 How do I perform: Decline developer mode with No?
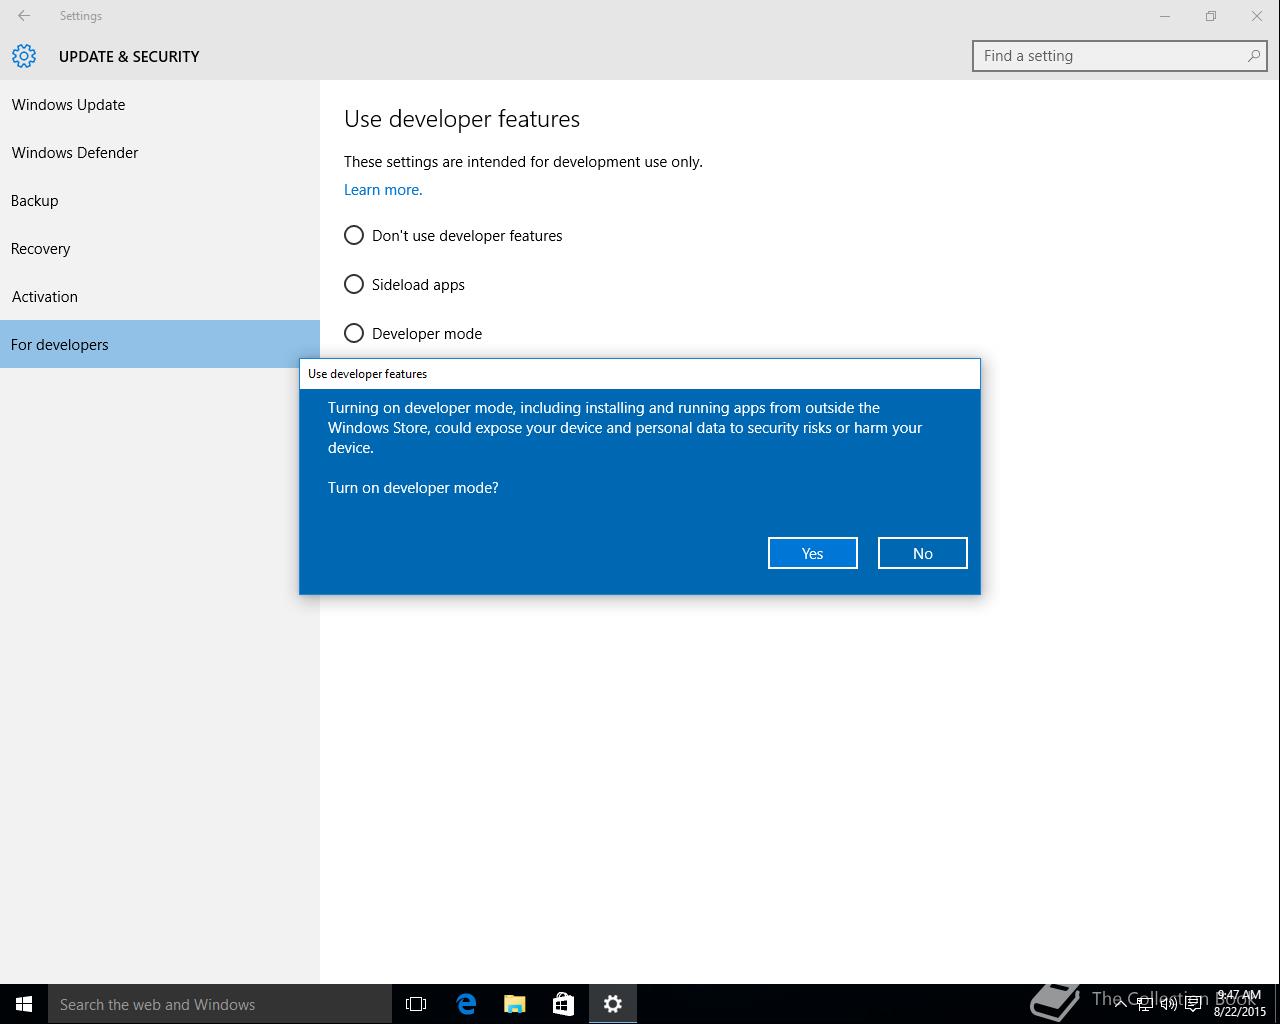(x=923, y=553)
